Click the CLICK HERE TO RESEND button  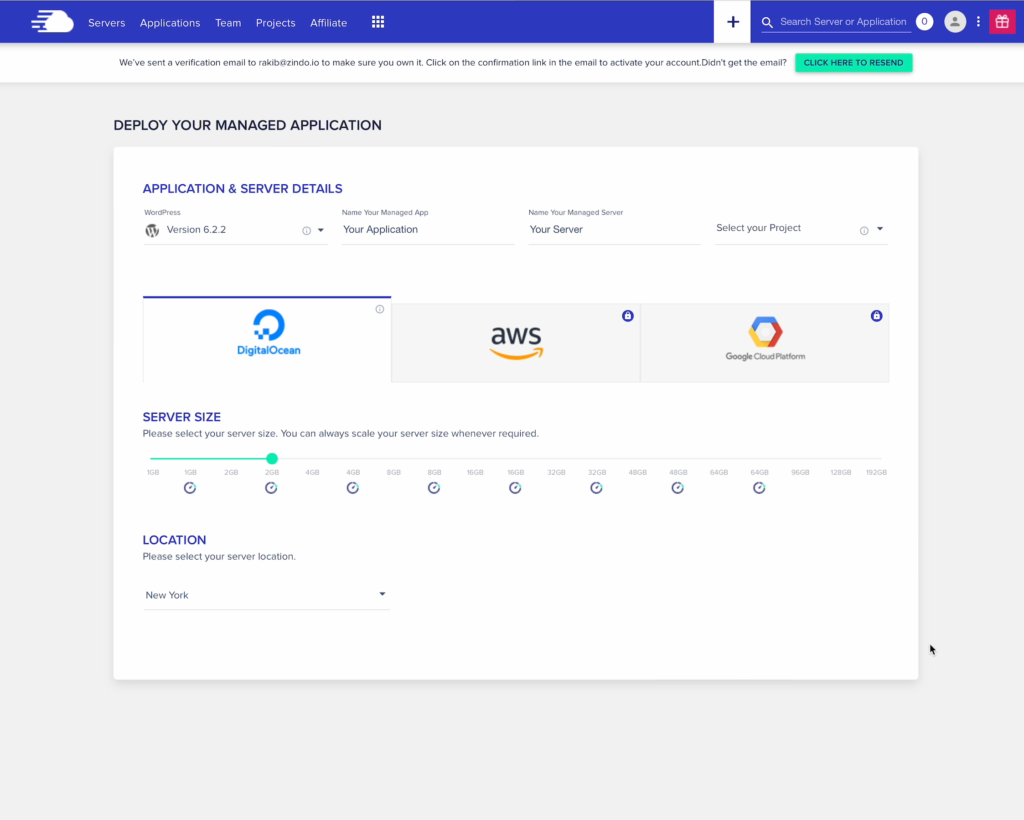click(854, 63)
